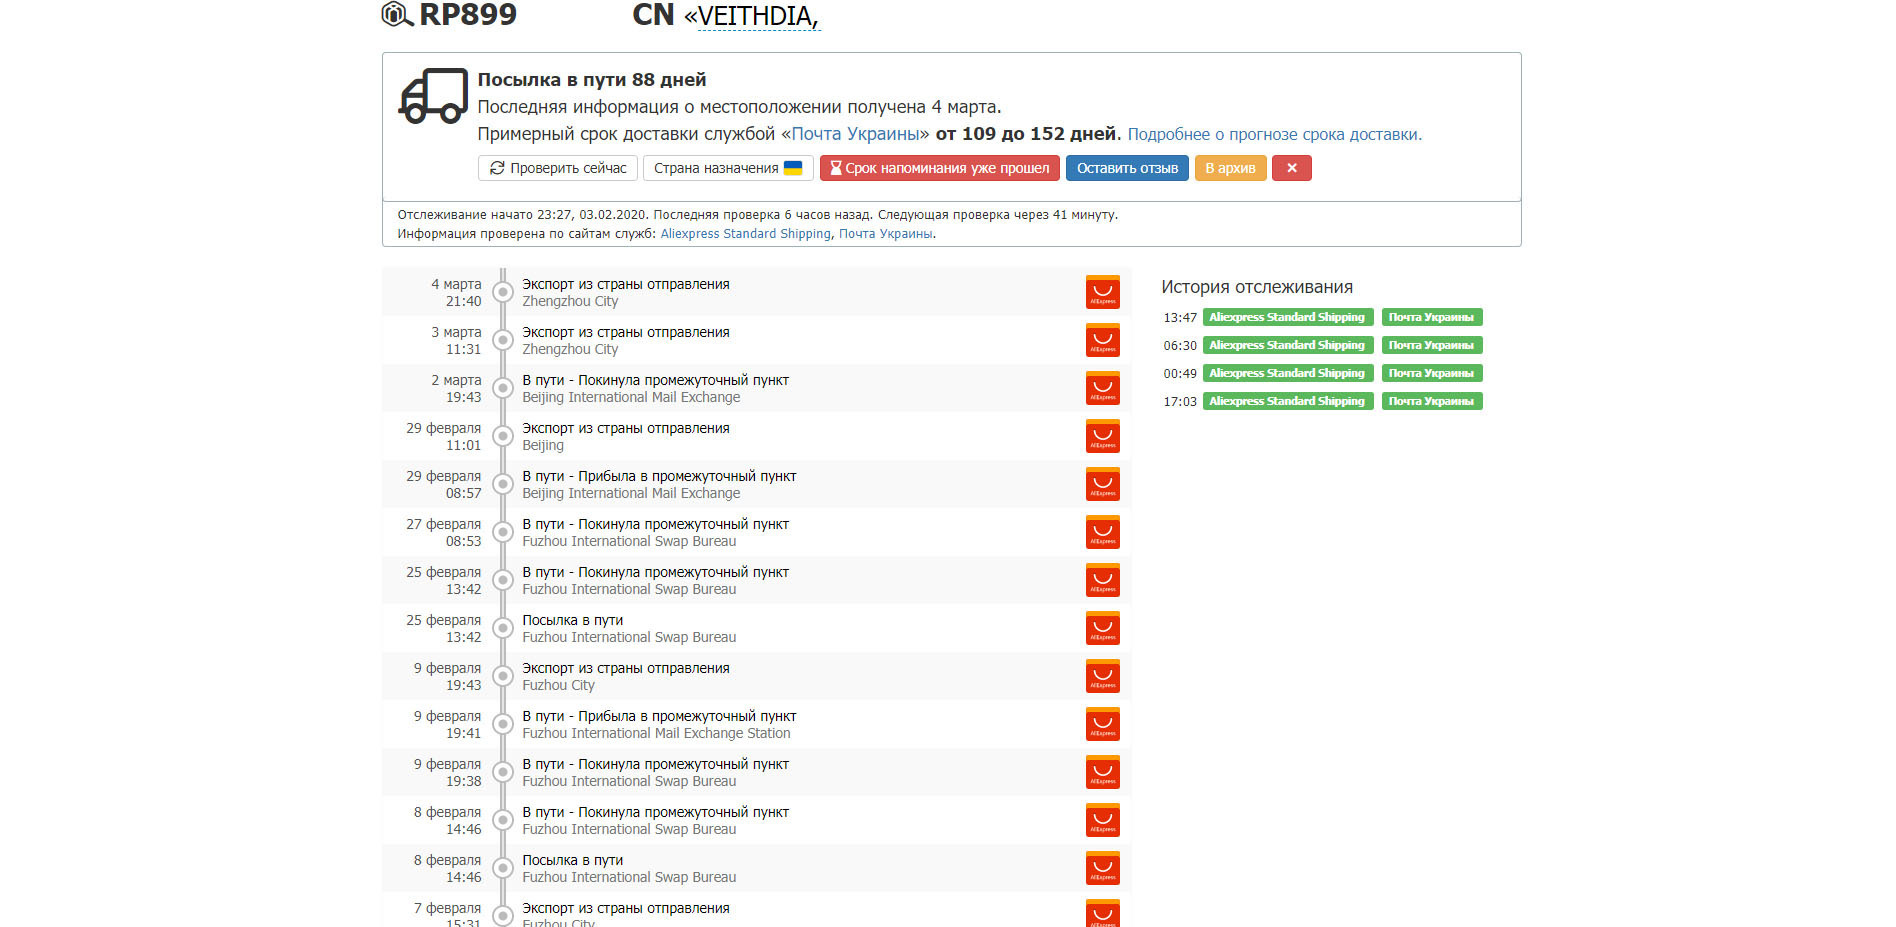Click AliExpress logo for 9 февраля 19:41 event
The height and width of the screenshot is (927, 1896).
[x=1103, y=724]
